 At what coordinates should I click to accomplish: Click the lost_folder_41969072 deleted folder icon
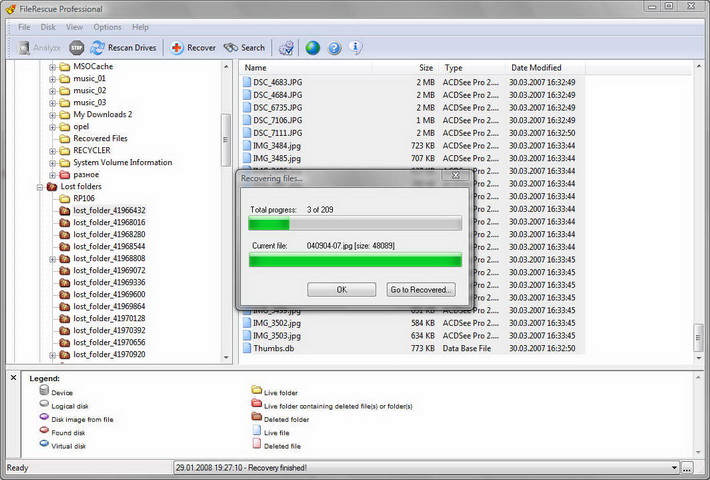pos(65,270)
